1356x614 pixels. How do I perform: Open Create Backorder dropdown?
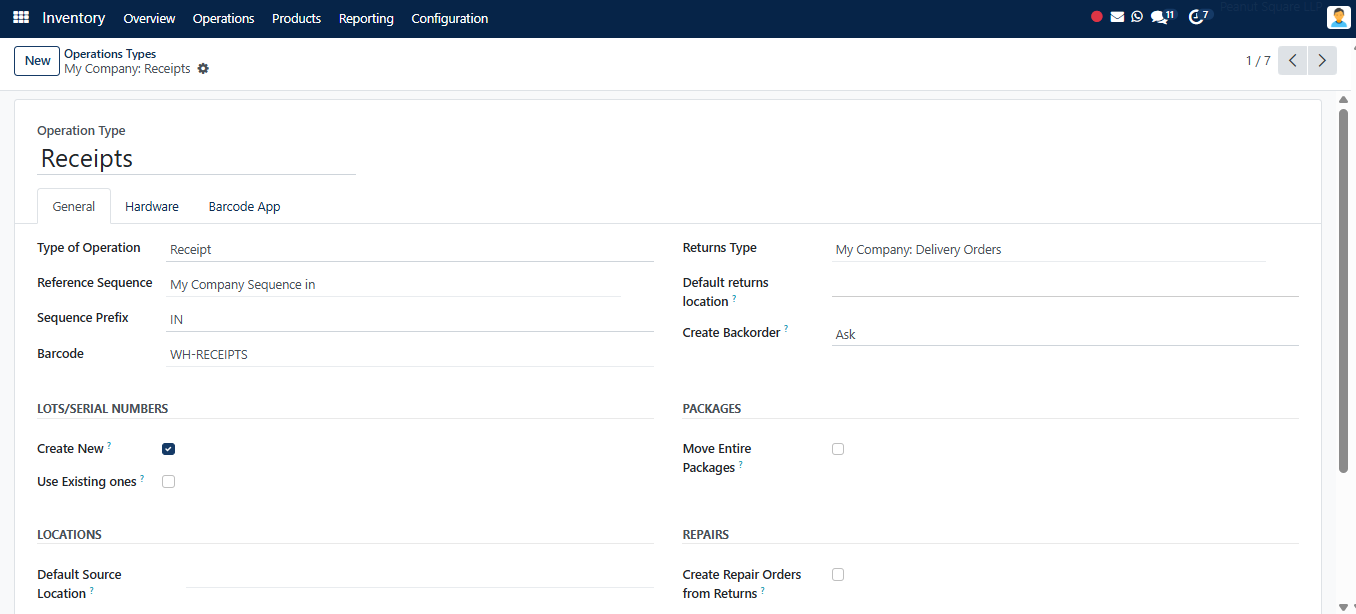coord(1065,335)
